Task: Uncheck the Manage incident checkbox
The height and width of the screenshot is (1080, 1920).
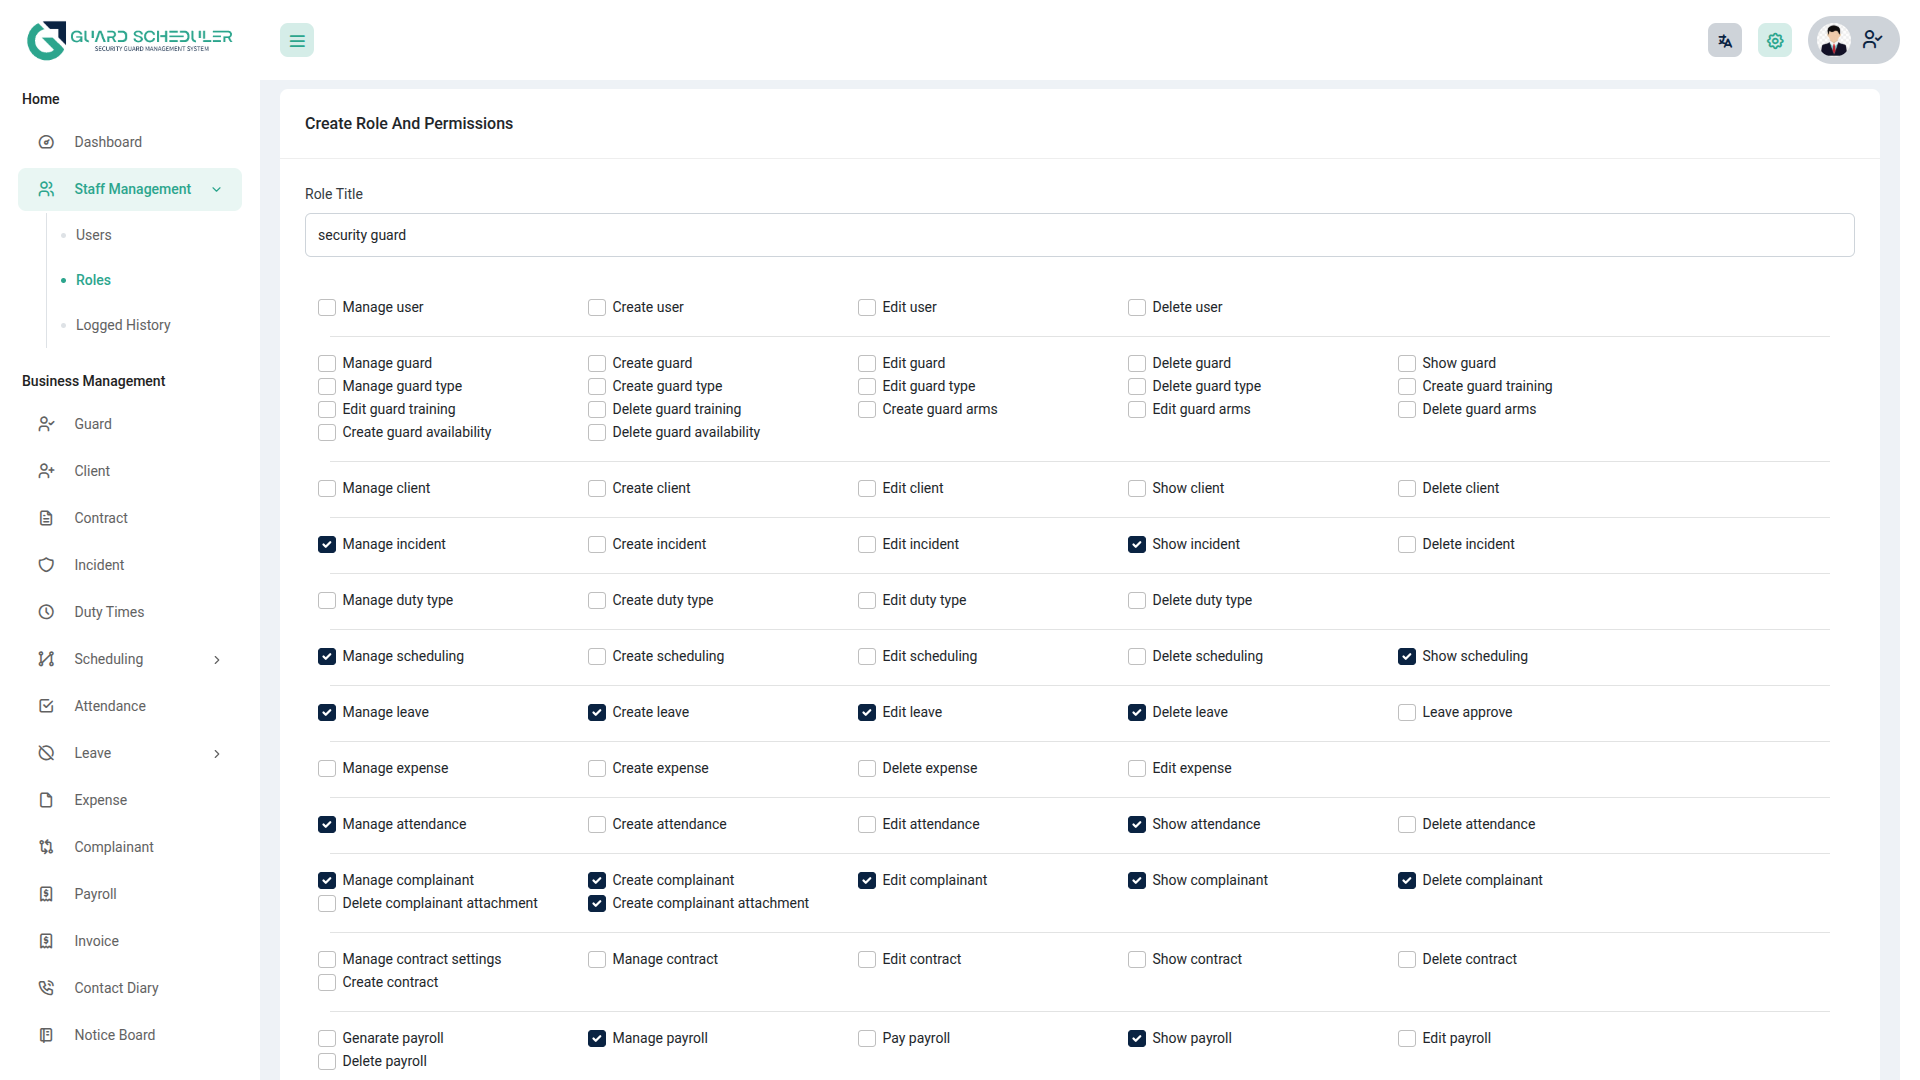Action: [327, 544]
